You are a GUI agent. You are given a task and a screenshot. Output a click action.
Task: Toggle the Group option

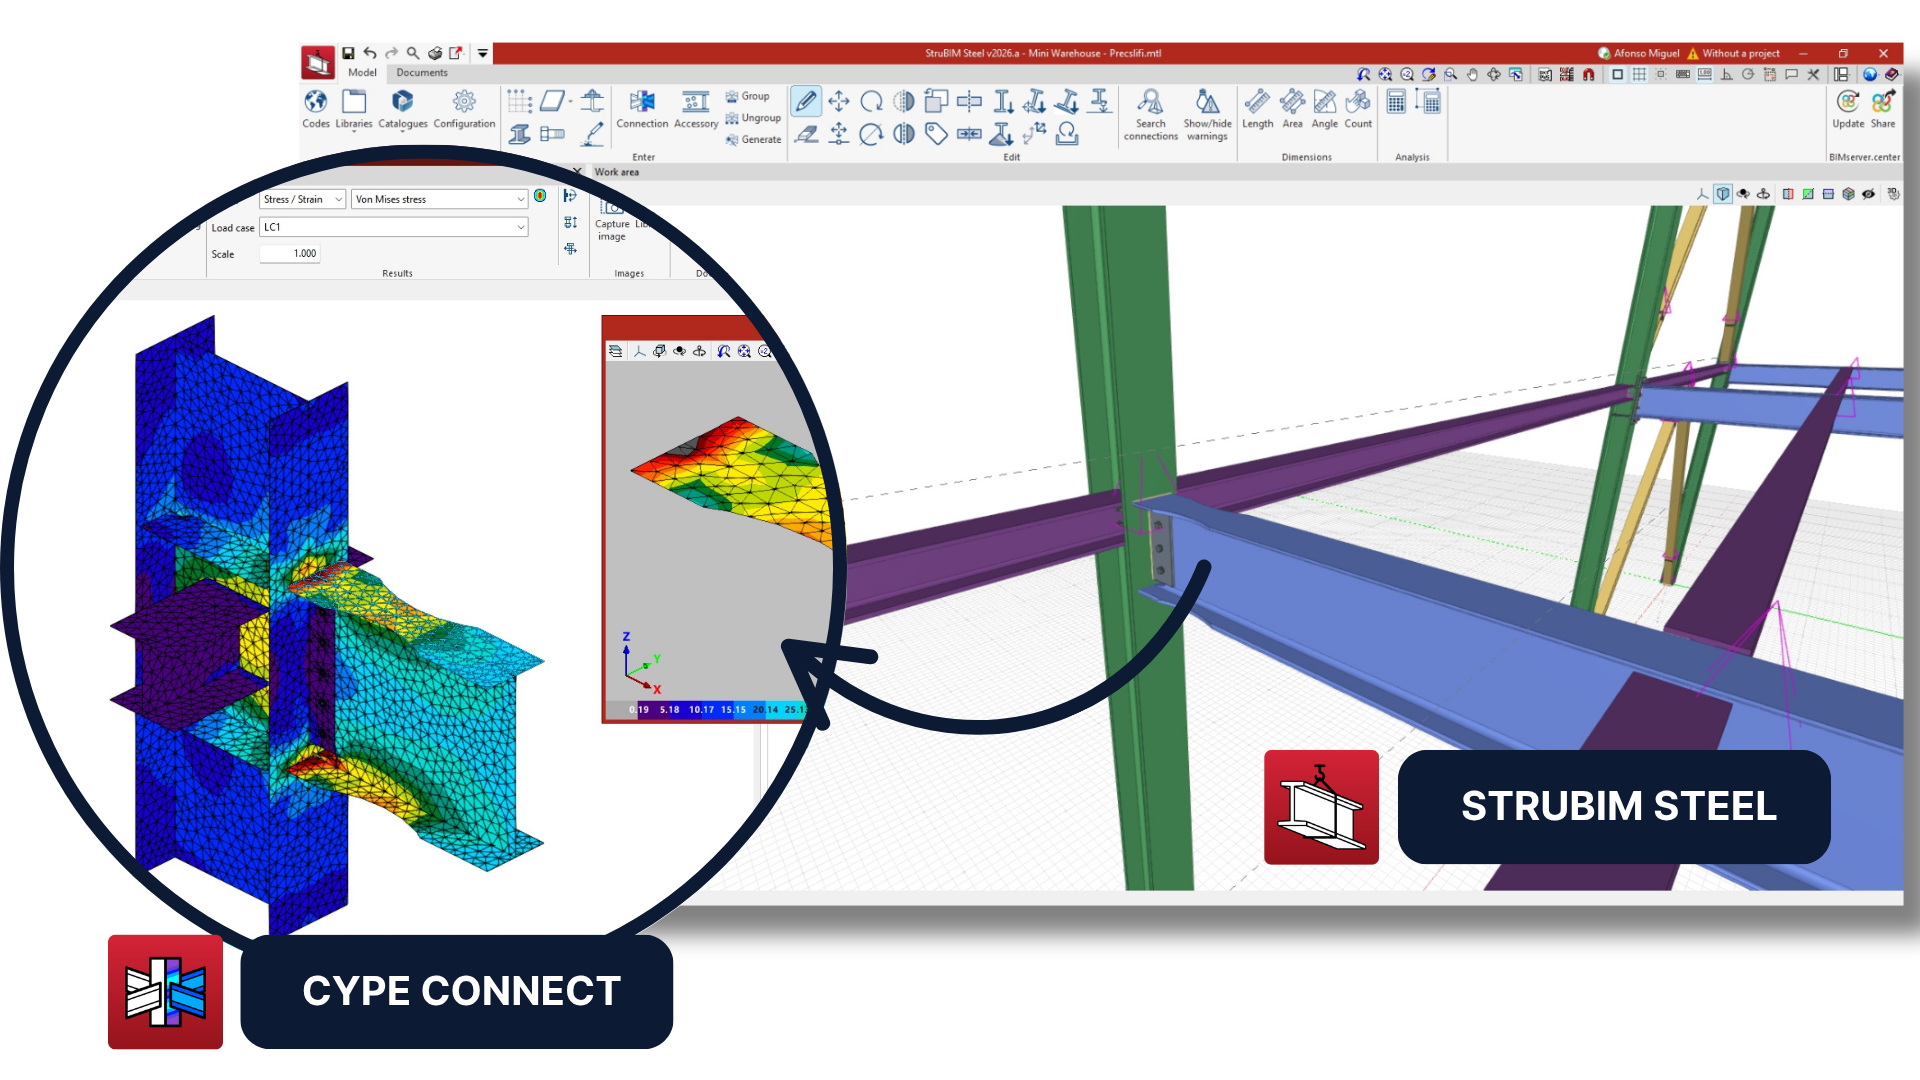click(x=752, y=96)
